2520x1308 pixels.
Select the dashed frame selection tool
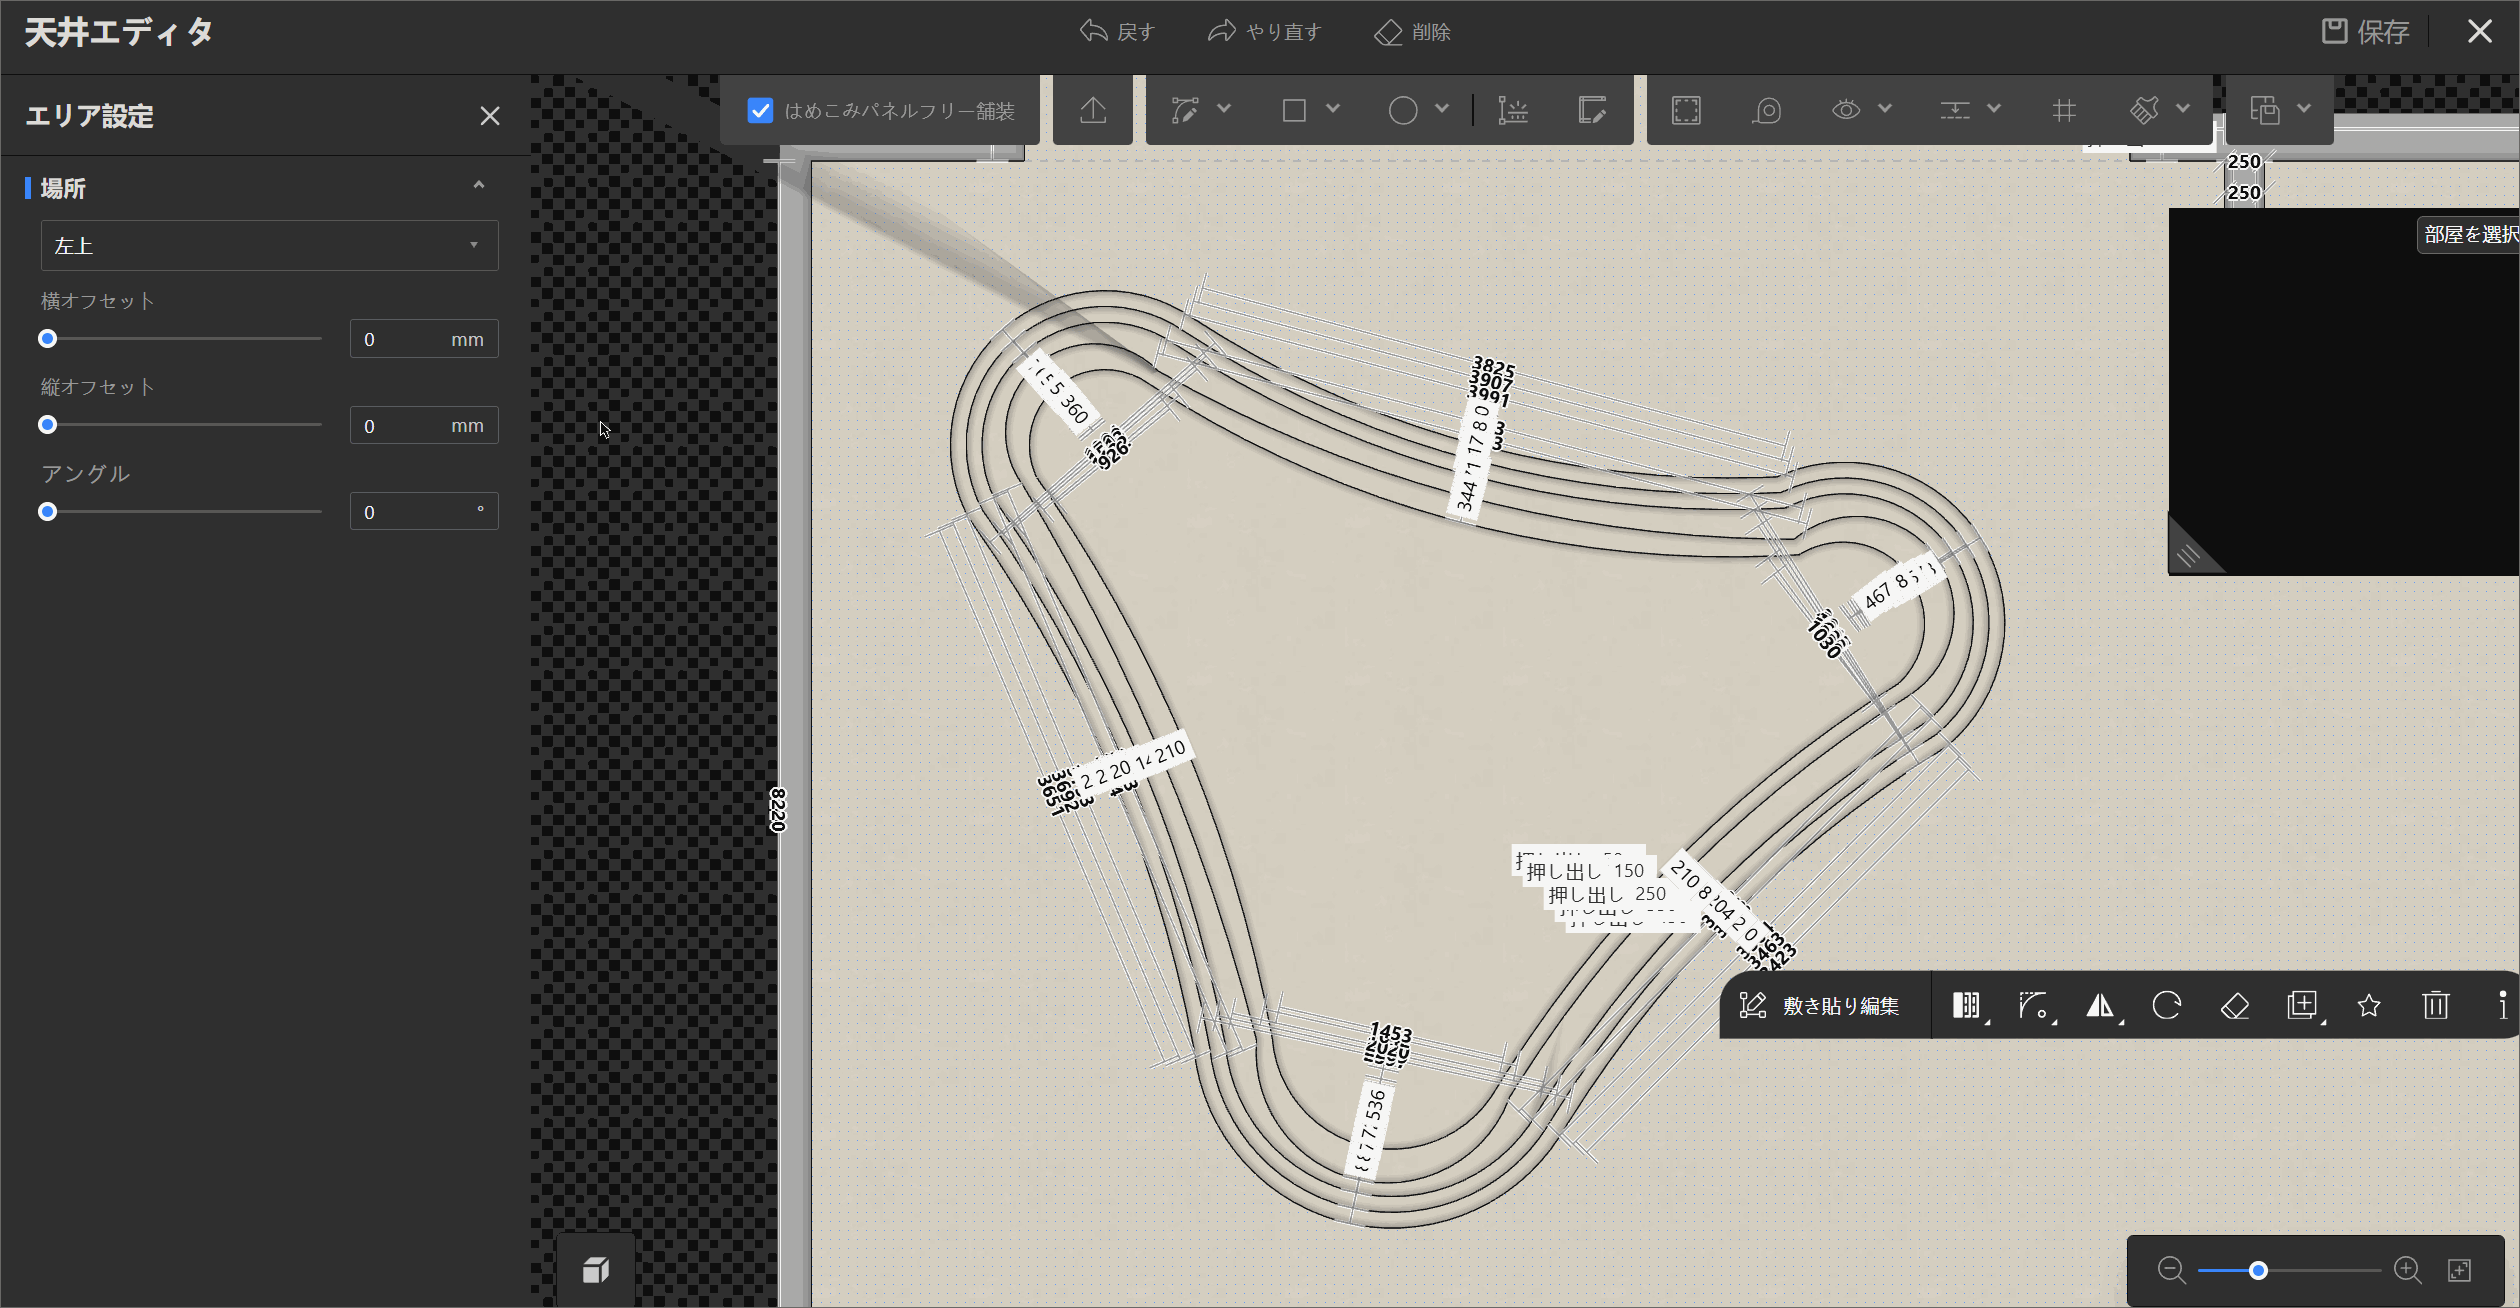click(1686, 110)
